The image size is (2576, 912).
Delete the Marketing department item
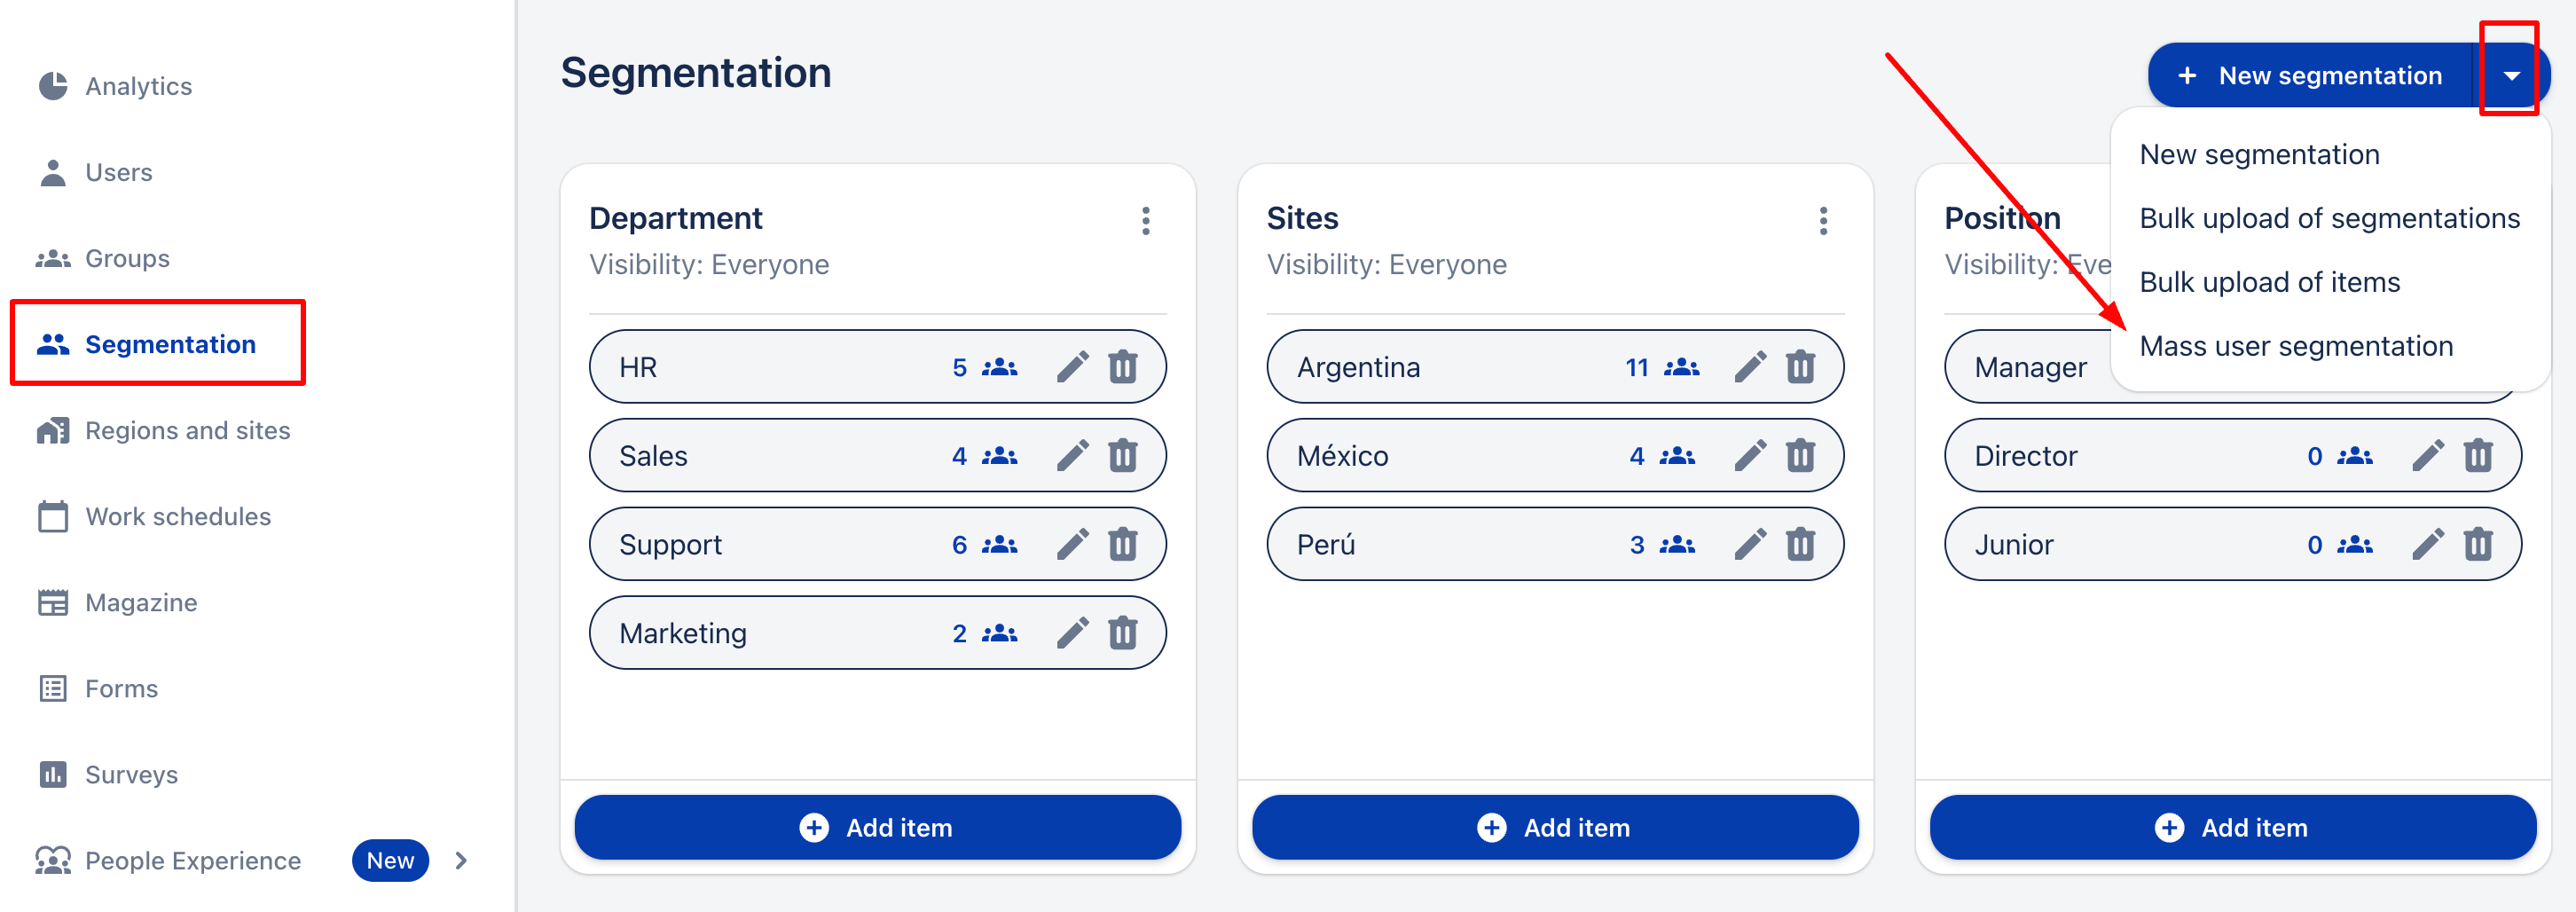coord(1122,633)
